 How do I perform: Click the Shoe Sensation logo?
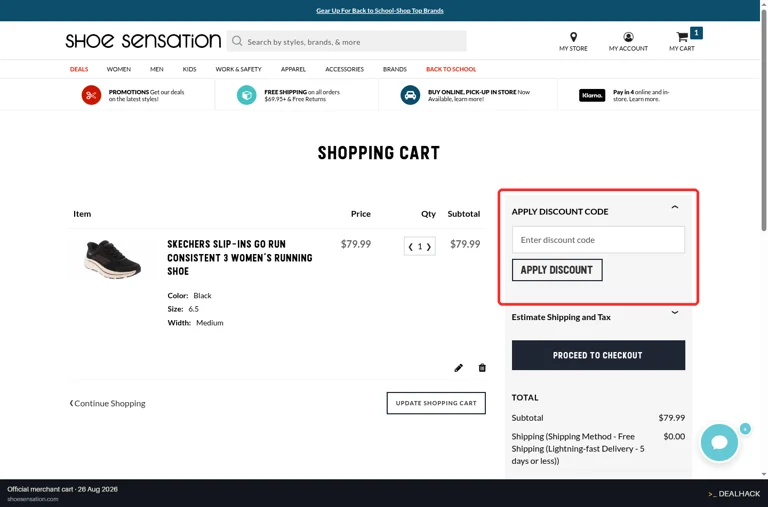143,41
